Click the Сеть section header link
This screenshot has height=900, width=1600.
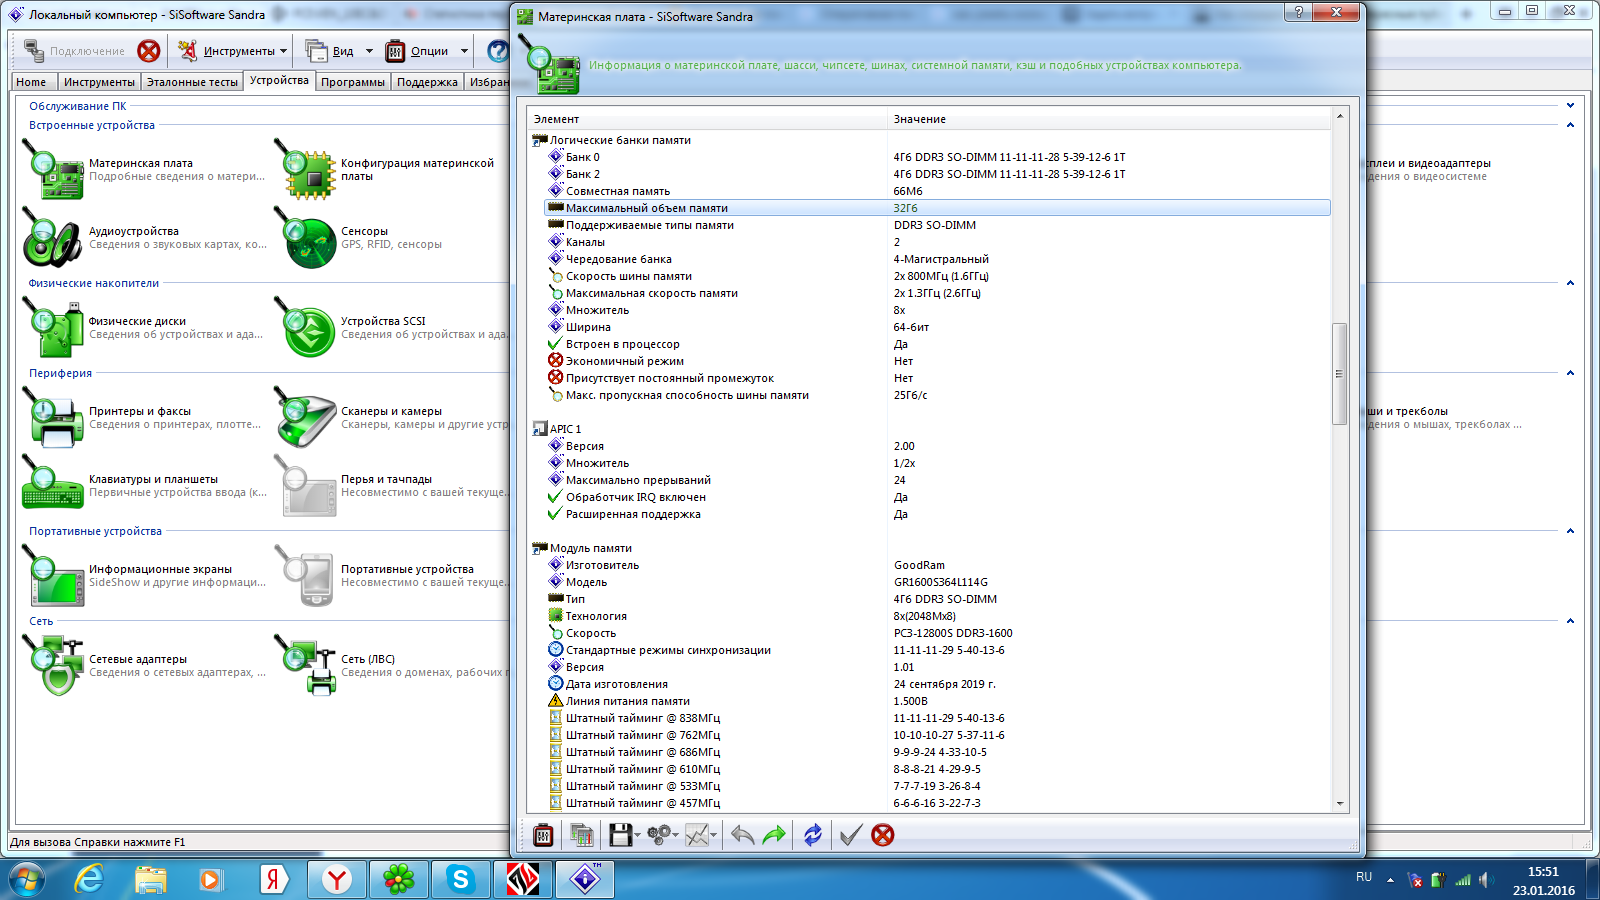(x=41, y=621)
